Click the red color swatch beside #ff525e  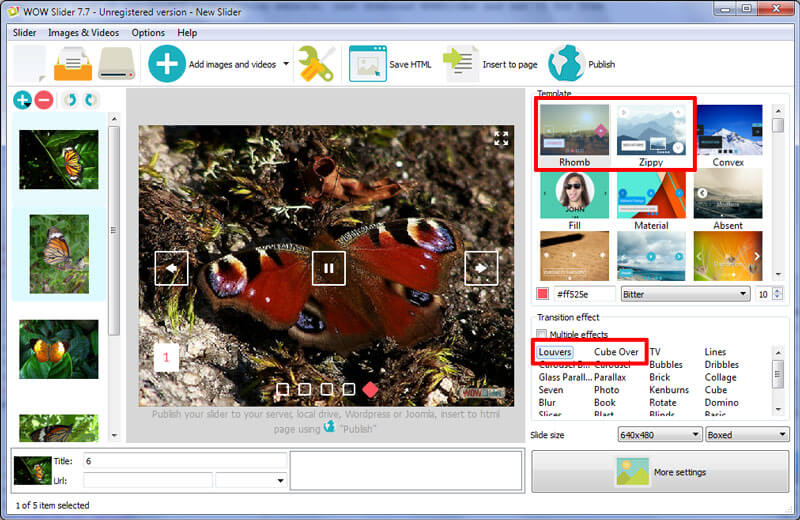pyautogui.click(x=543, y=294)
